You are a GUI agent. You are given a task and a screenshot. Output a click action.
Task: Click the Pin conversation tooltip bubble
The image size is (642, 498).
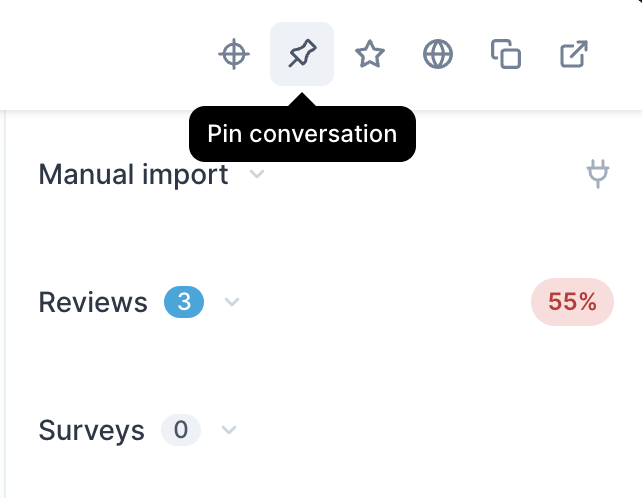click(302, 134)
